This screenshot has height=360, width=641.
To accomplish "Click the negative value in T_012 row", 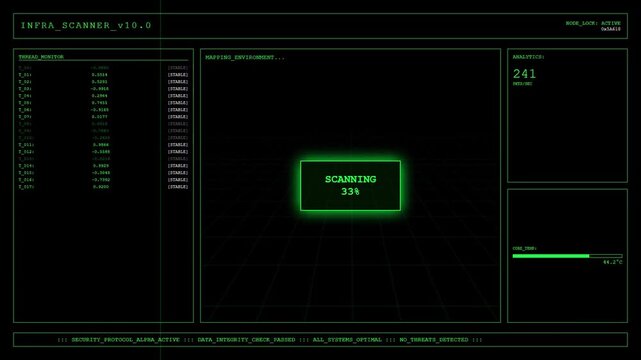I will pyautogui.click(x=101, y=152).
